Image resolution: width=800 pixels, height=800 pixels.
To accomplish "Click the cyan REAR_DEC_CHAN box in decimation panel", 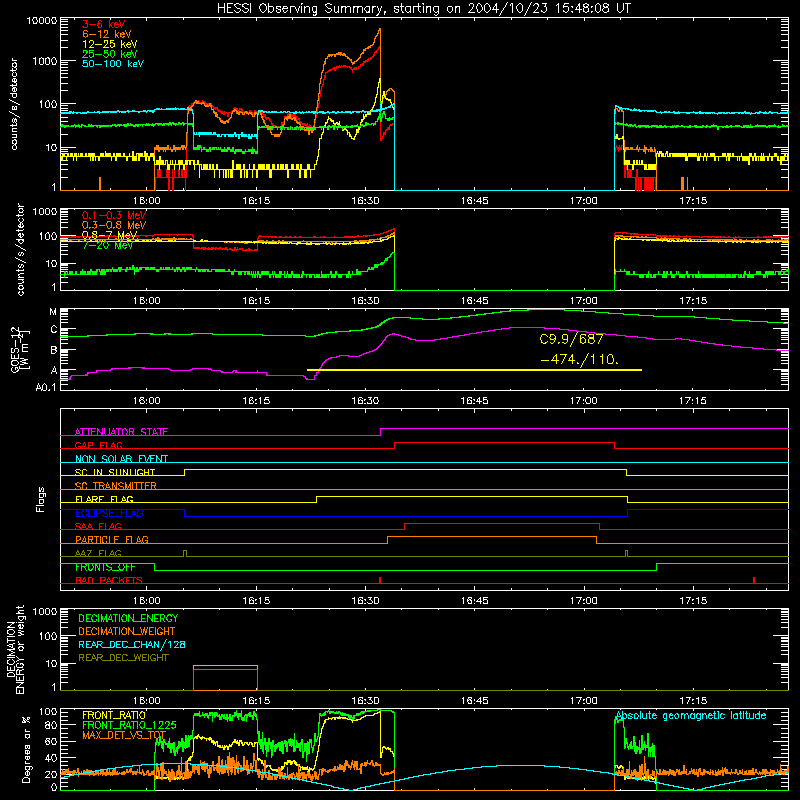I will click(226, 666).
